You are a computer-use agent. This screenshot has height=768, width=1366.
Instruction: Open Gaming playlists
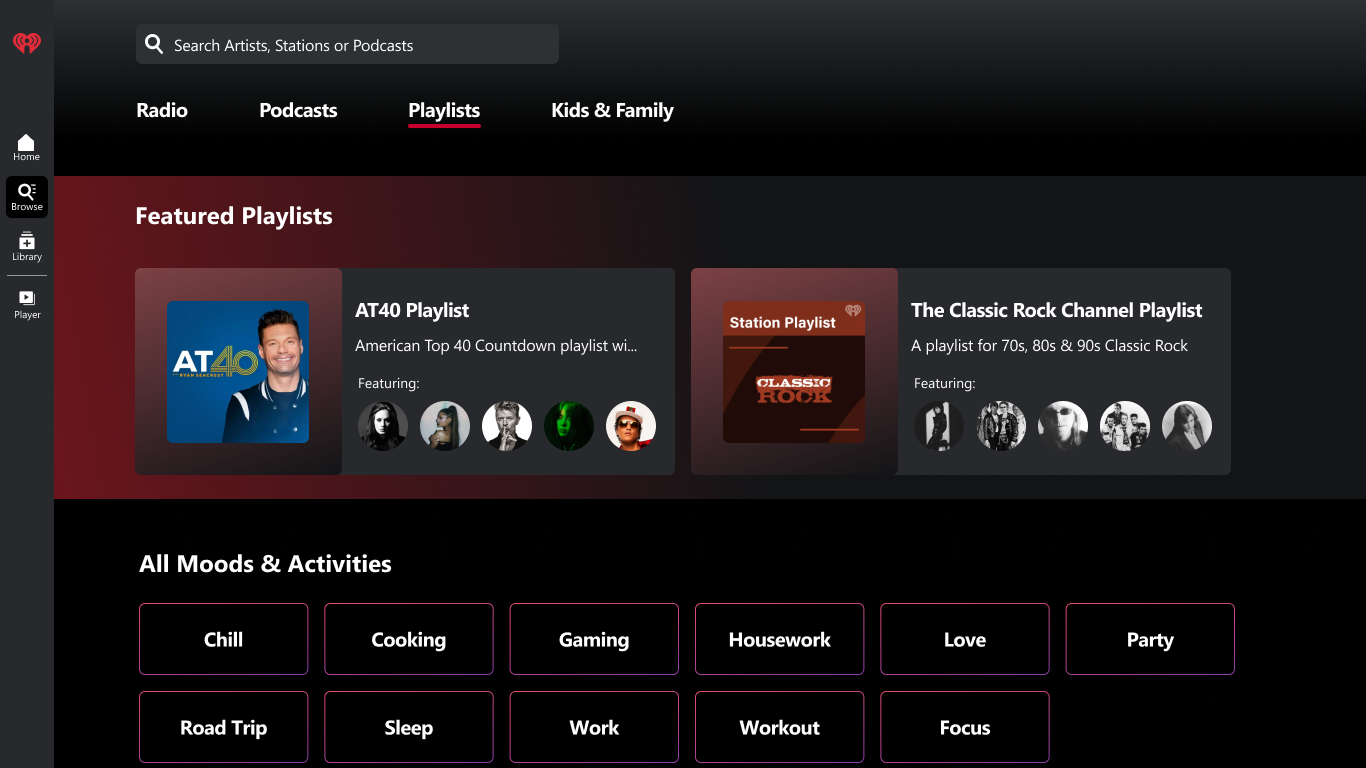[594, 639]
